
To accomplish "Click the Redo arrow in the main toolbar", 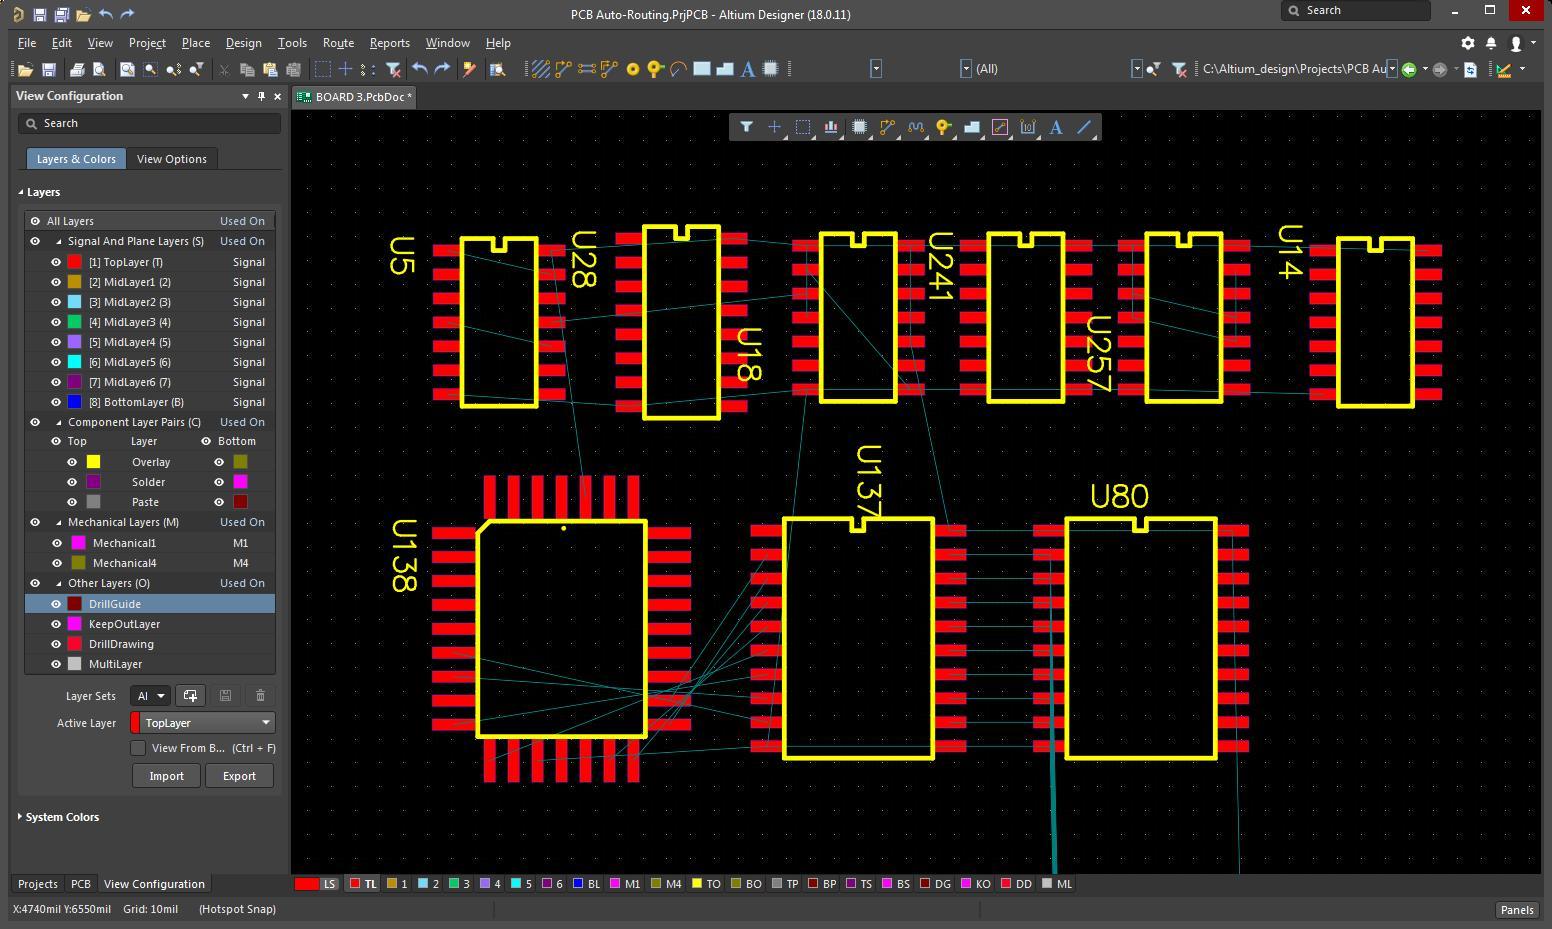I will tap(443, 69).
